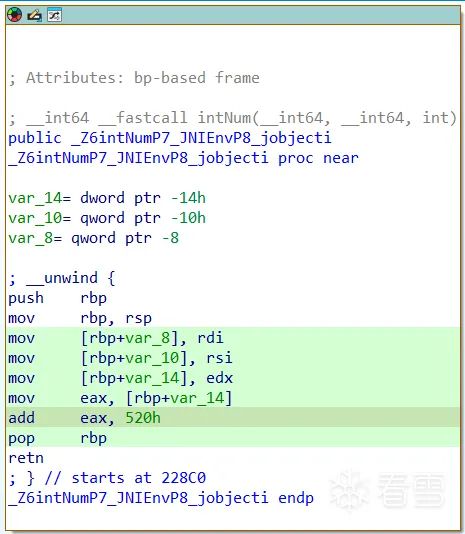
Task: Click the 'proc near' function header line
Action: point(183,158)
